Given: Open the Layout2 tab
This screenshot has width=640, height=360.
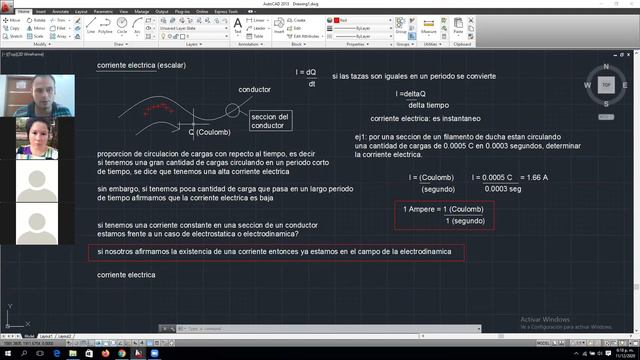Looking at the screenshot, I should 64,336.
